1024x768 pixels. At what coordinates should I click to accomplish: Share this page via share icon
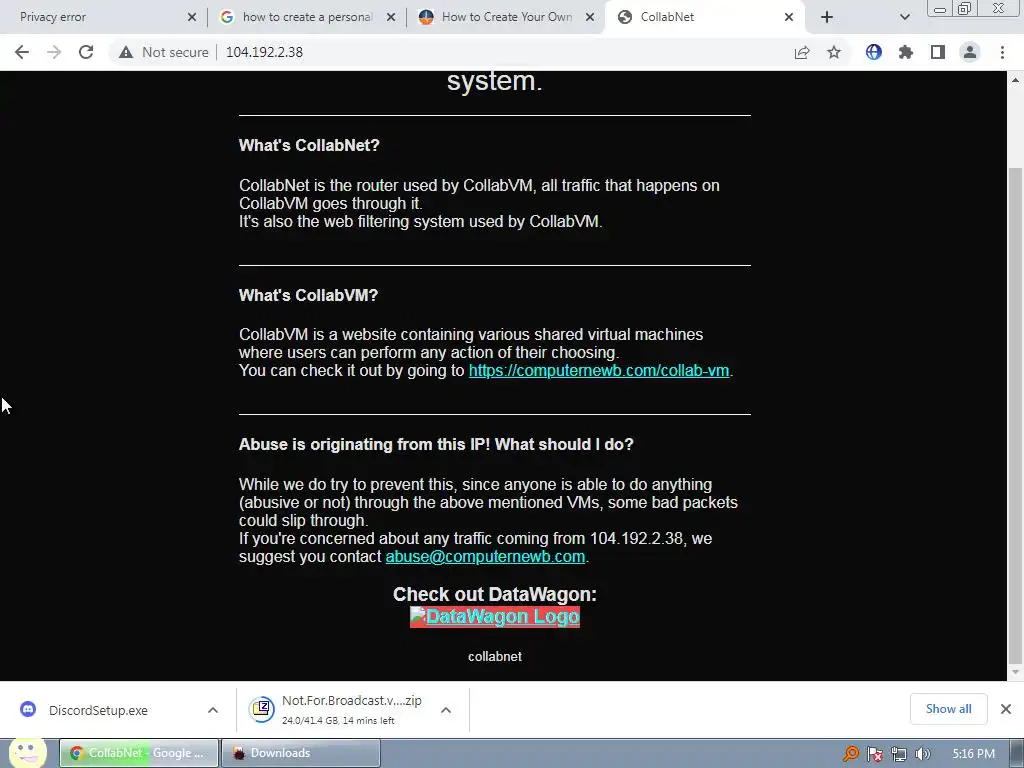click(x=802, y=52)
